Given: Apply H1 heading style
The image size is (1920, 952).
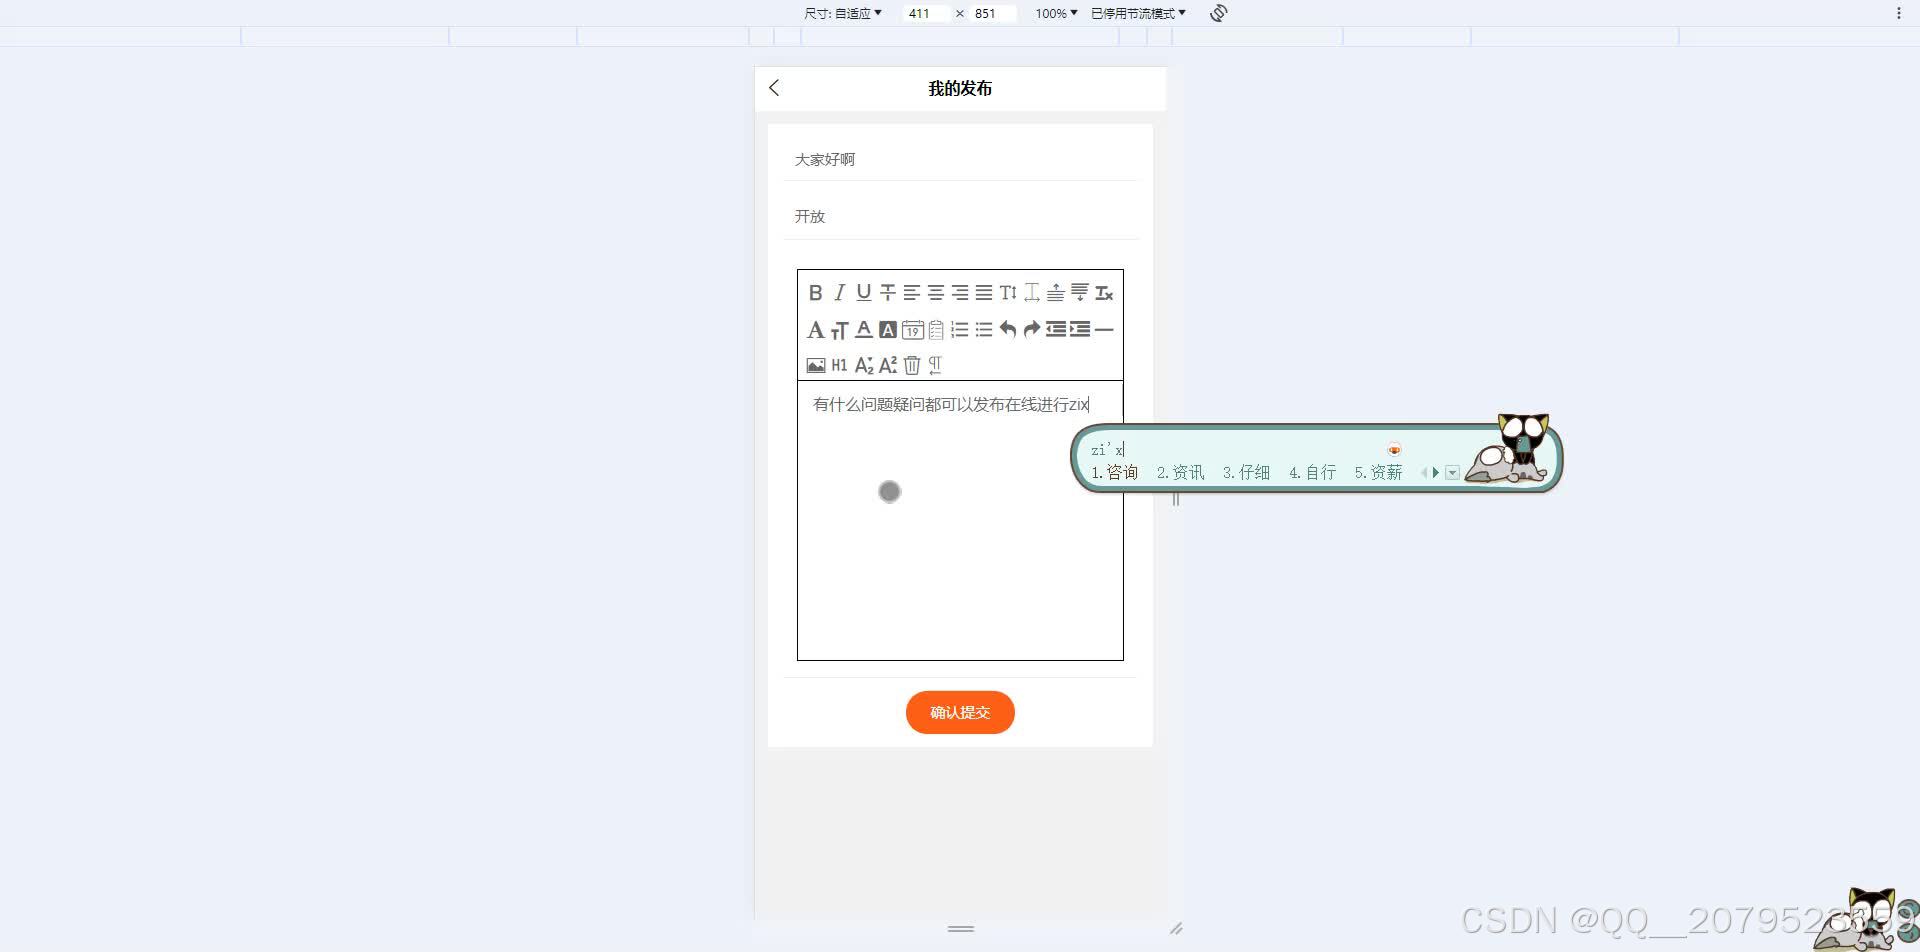Looking at the screenshot, I should point(839,365).
